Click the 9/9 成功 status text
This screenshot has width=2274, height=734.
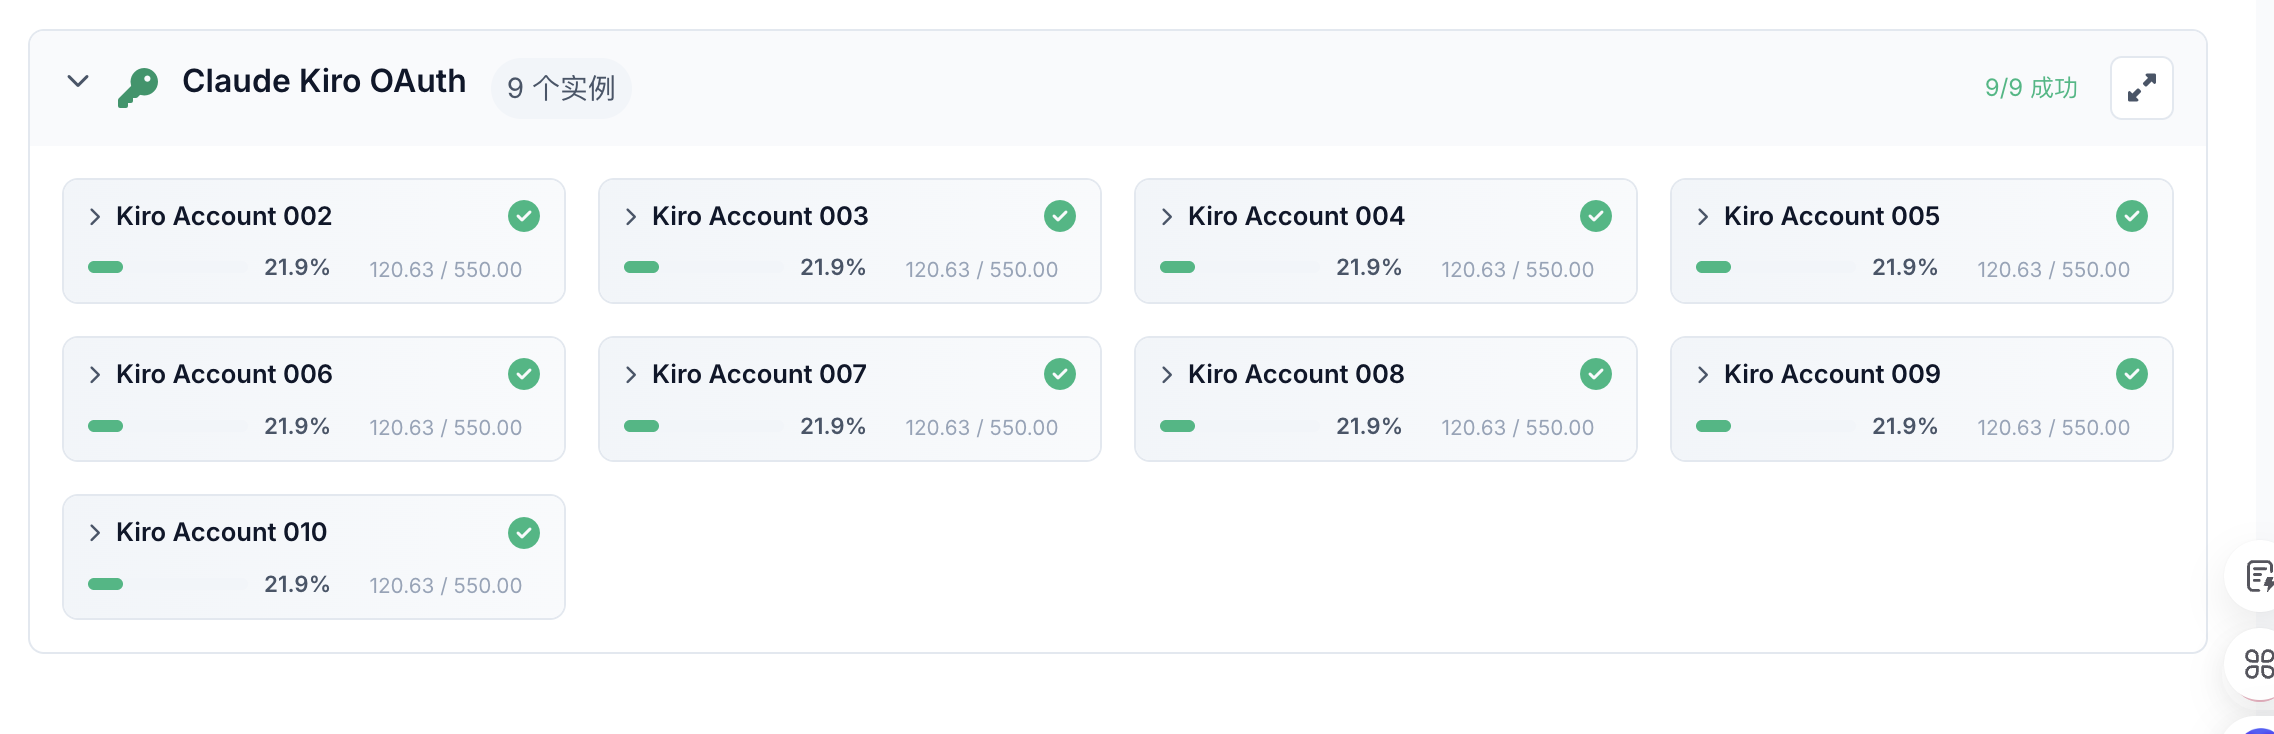click(2031, 88)
